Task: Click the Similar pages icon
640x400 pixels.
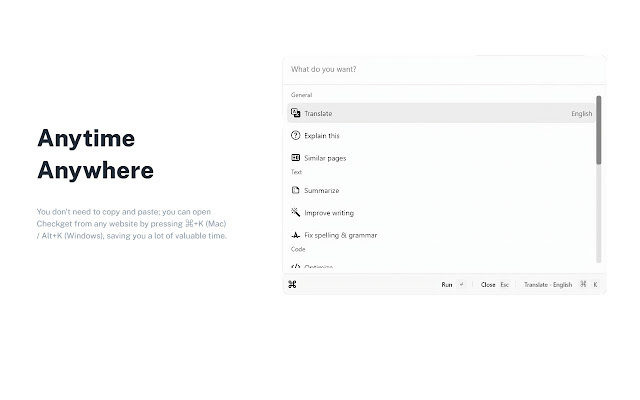Action: click(x=296, y=158)
